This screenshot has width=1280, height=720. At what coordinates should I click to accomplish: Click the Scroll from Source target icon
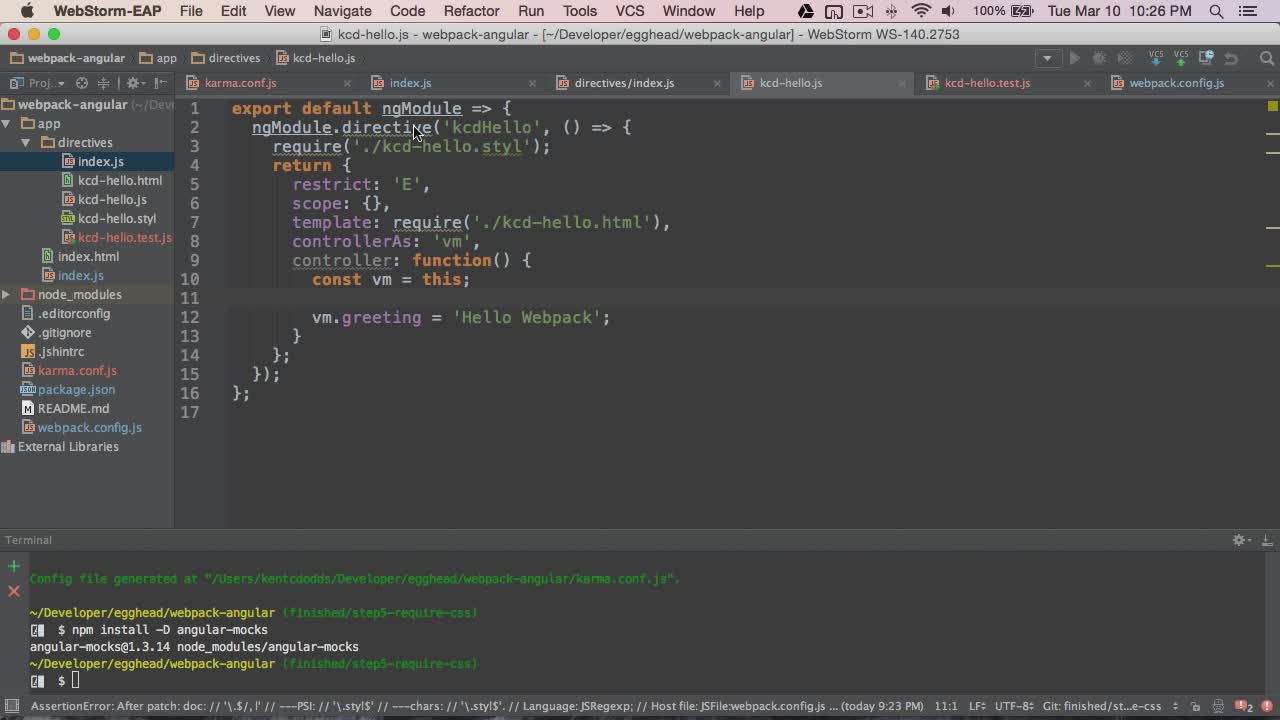pyautogui.click(x=82, y=83)
